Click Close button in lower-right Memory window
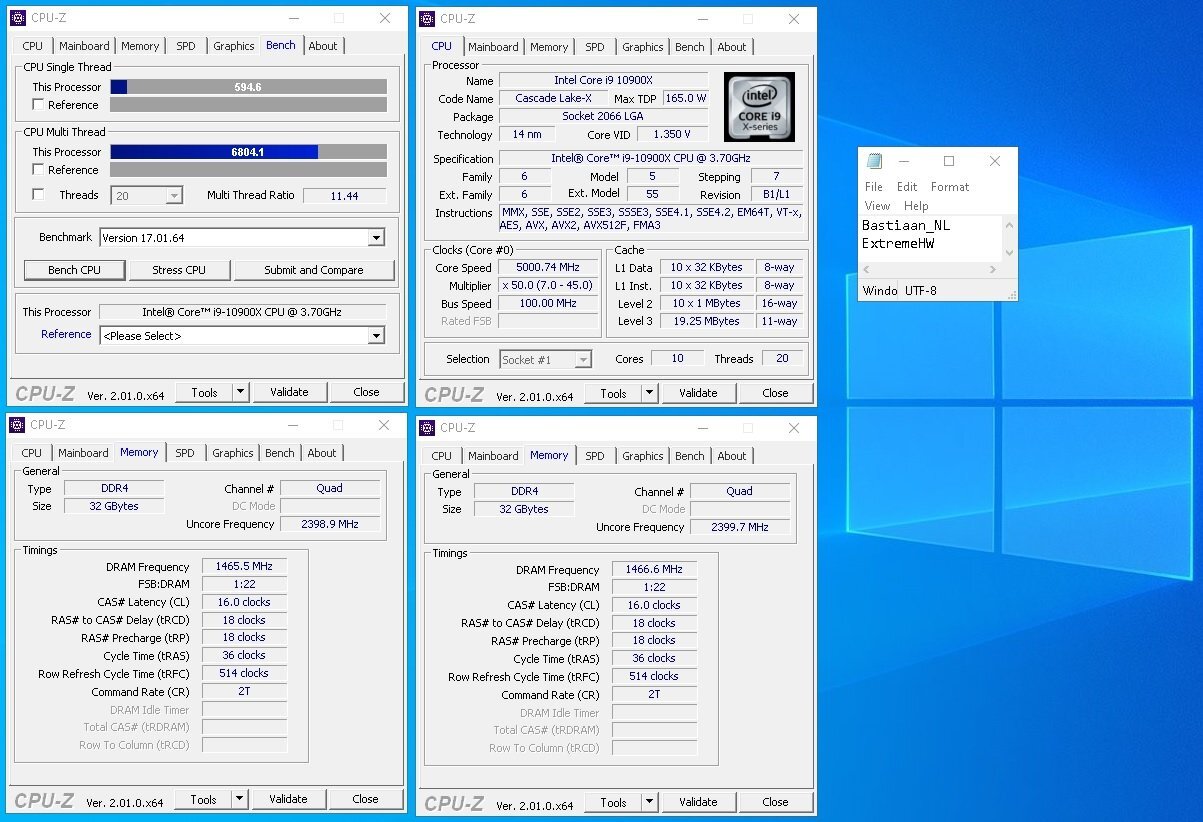The height and width of the screenshot is (822, 1203). click(775, 801)
